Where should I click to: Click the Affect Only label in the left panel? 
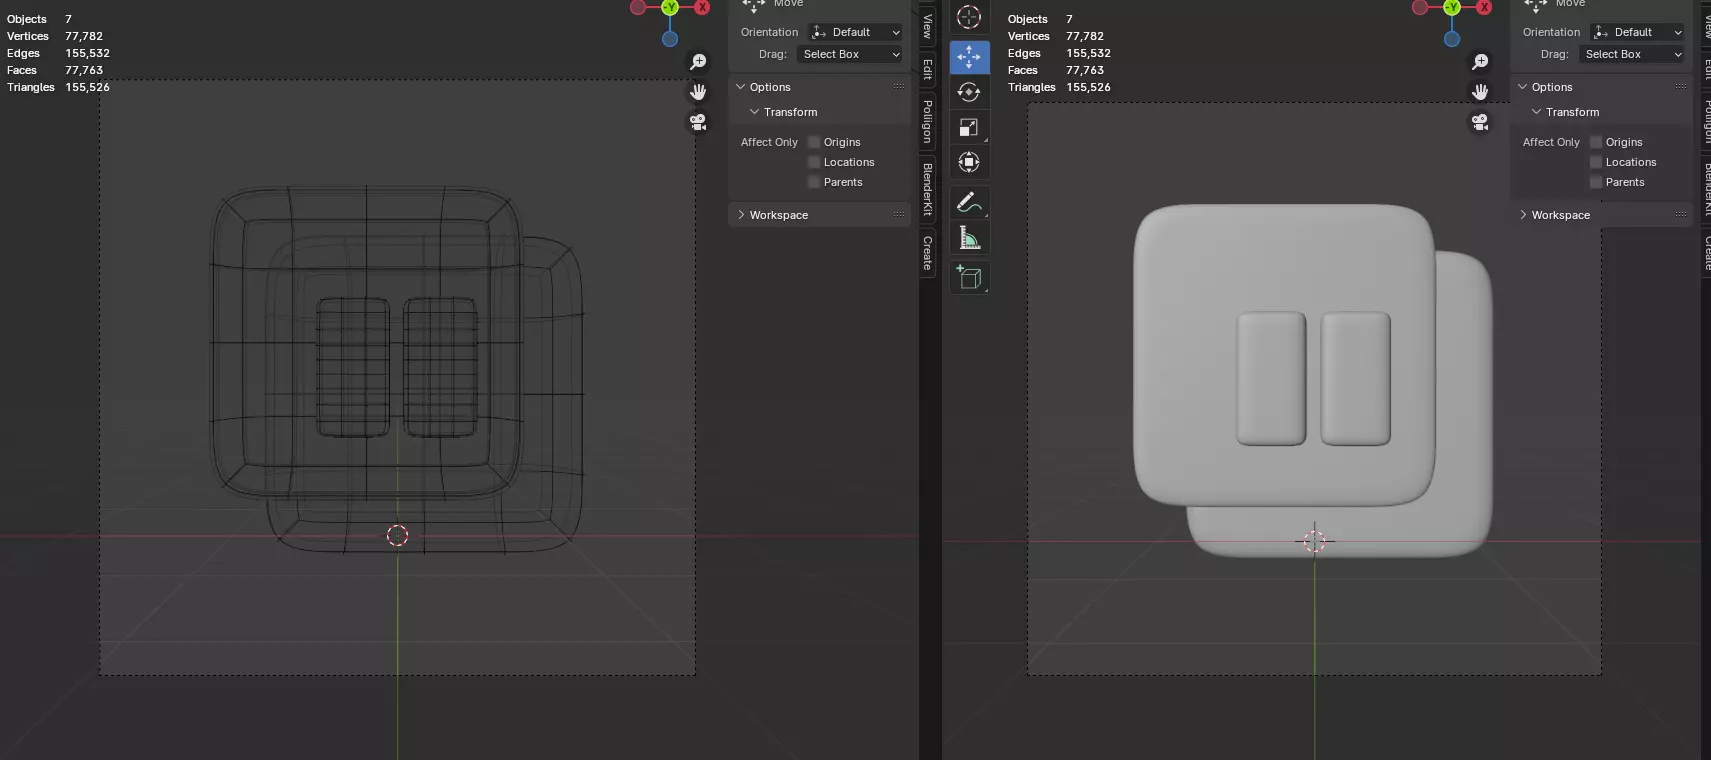pyautogui.click(x=769, y=142)
